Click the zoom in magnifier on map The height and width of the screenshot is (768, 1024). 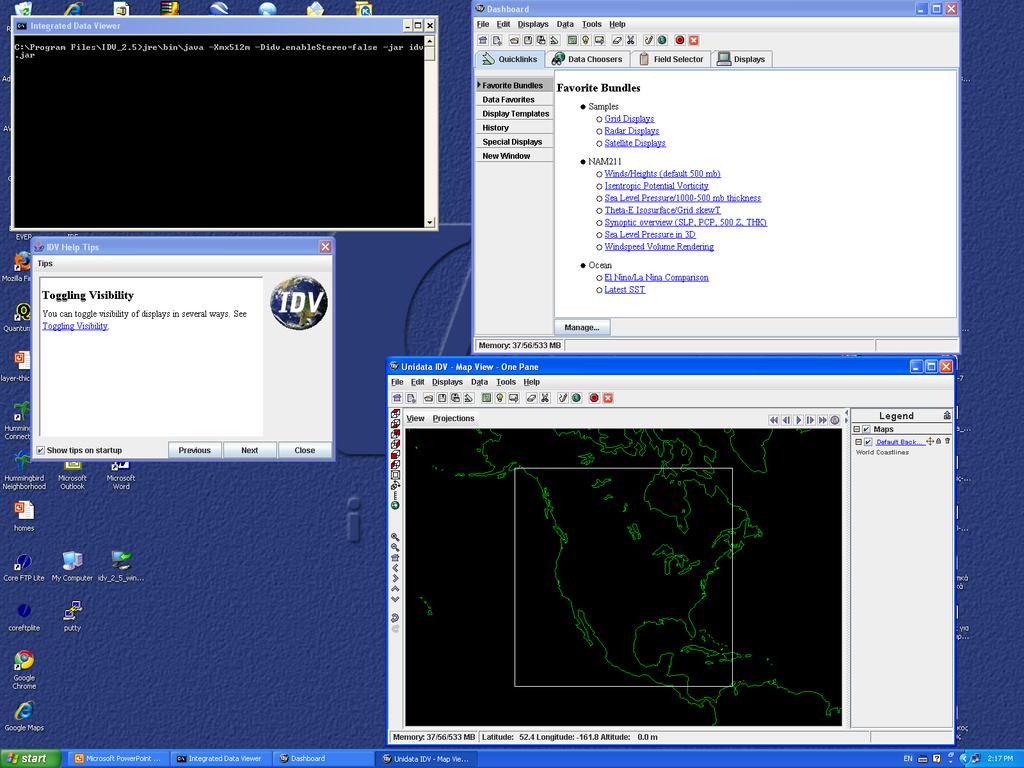(395, 537)
